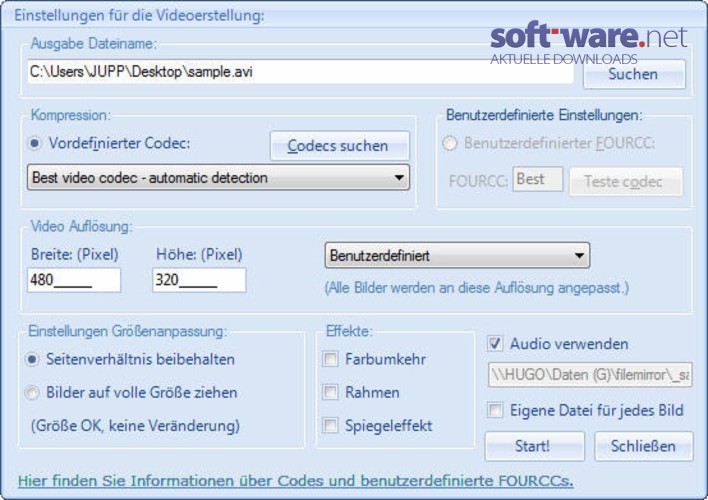Select the Benutzerdefinierter FOURCC radio button
The height and width of the screenshot is (500, 708).
coord(449,144)
